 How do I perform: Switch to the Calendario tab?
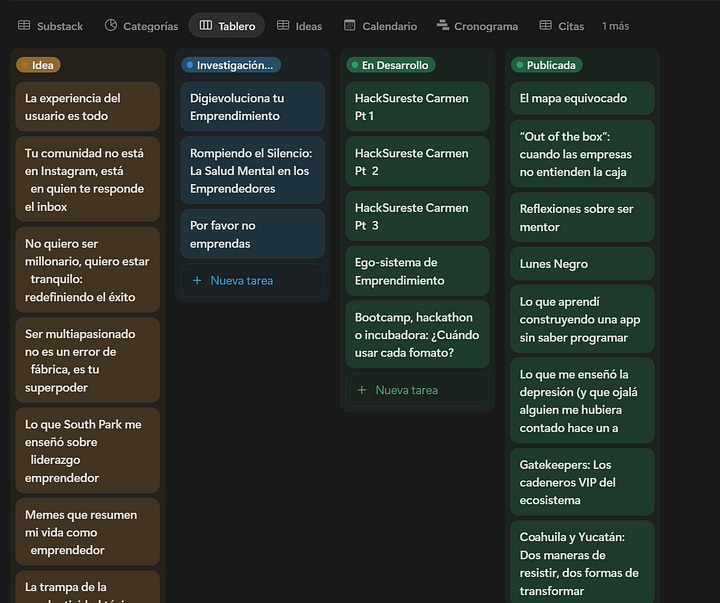coord(381,26)
